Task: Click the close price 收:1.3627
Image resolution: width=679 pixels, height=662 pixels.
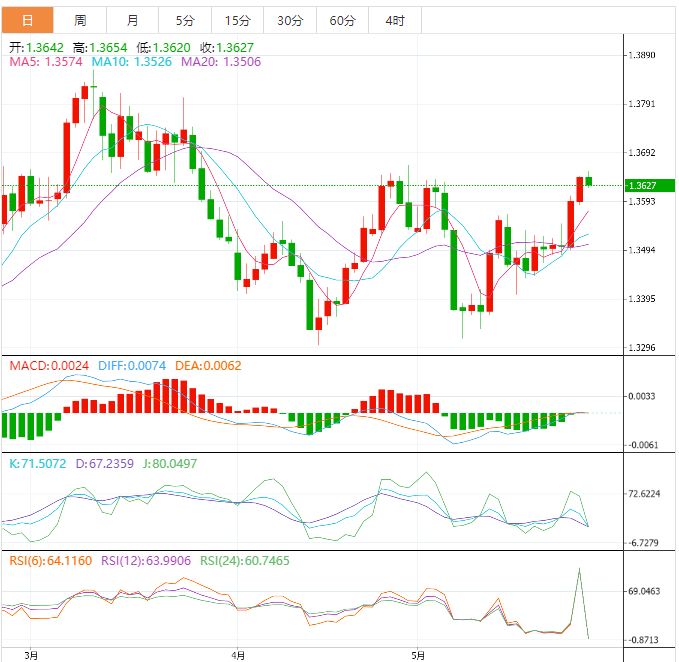Action: point(227,48)
